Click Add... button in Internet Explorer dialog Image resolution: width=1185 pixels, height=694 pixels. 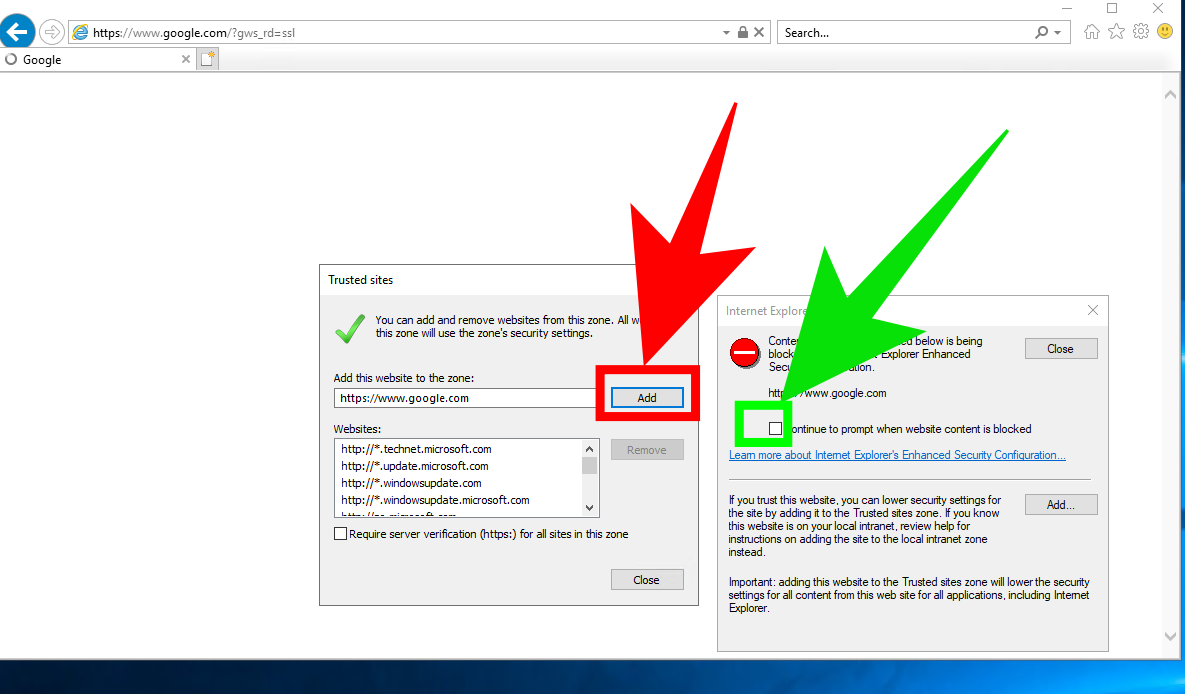[1061, 504]
